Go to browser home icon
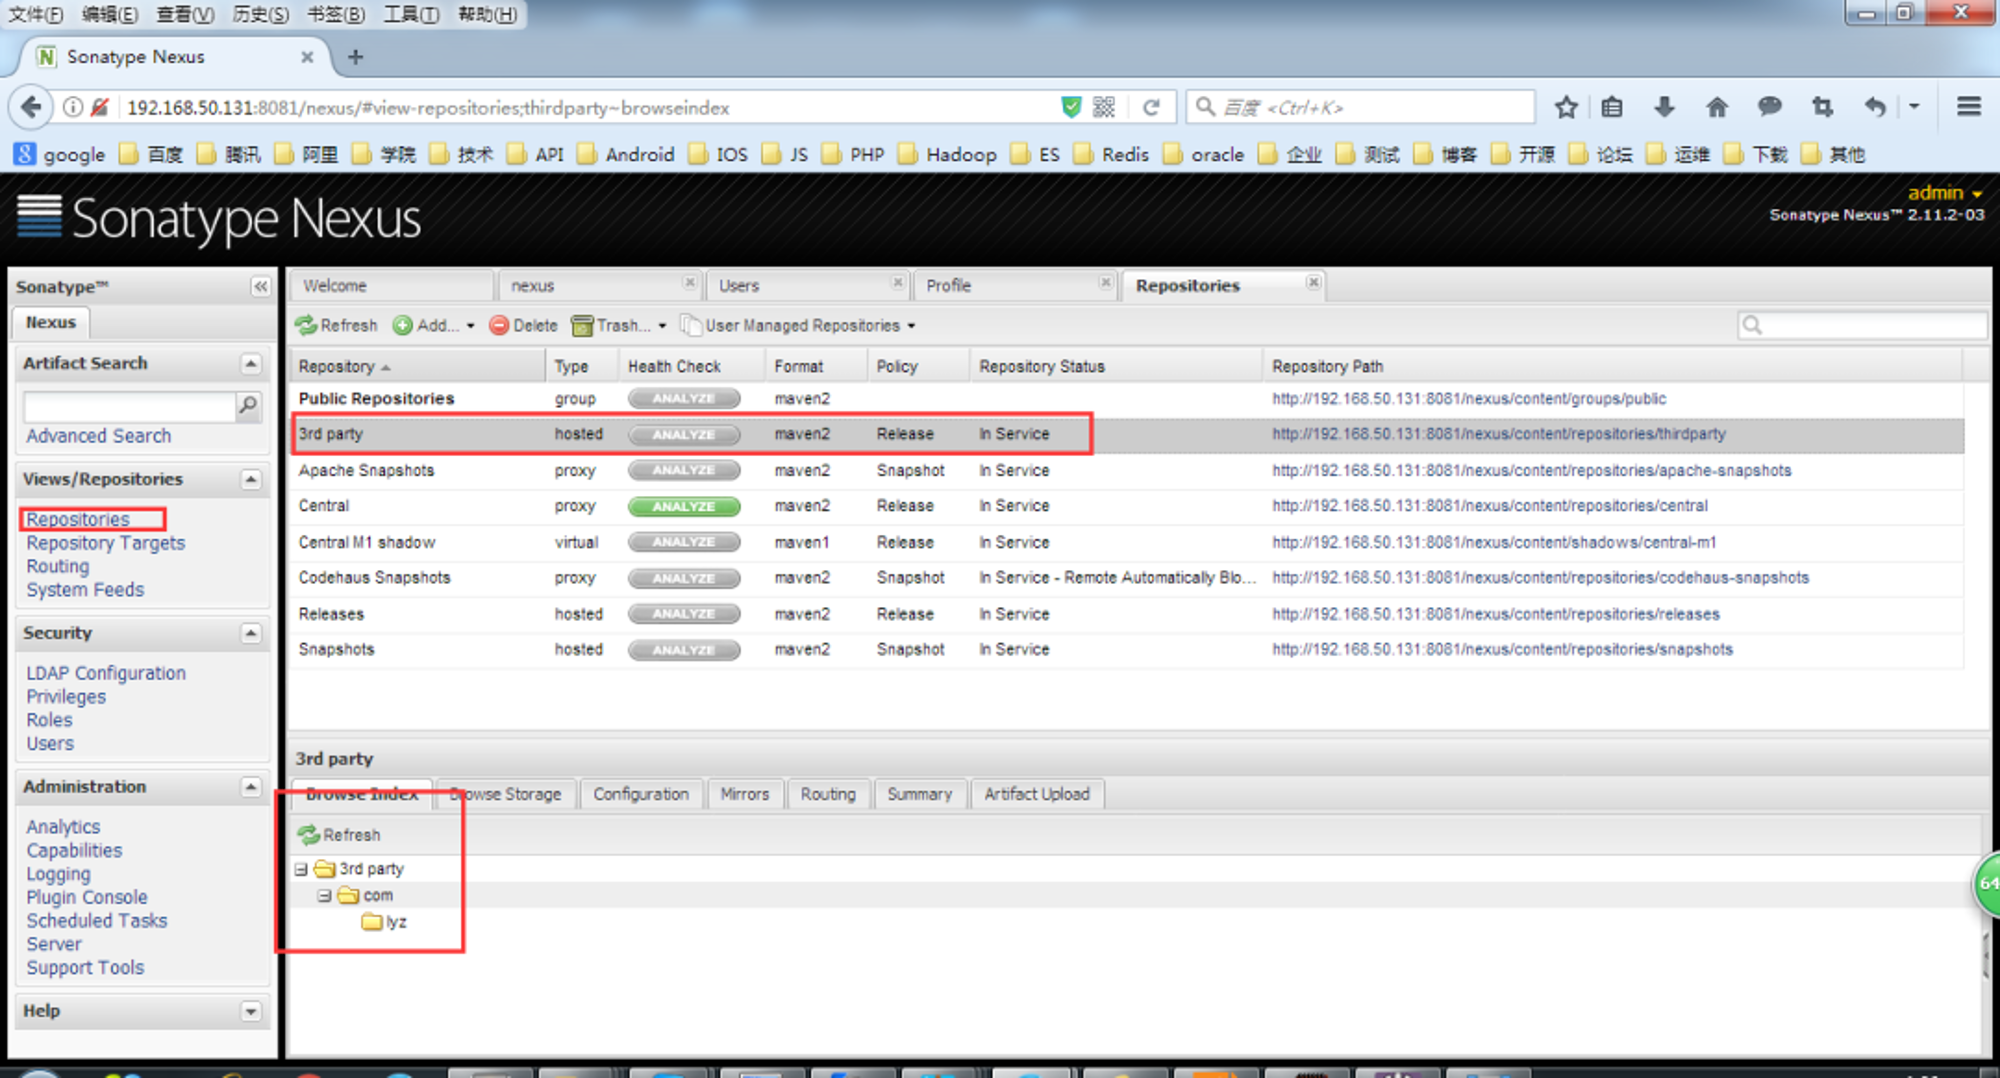Viewport: 2000px width, 1078px height. click(1717, 107)
